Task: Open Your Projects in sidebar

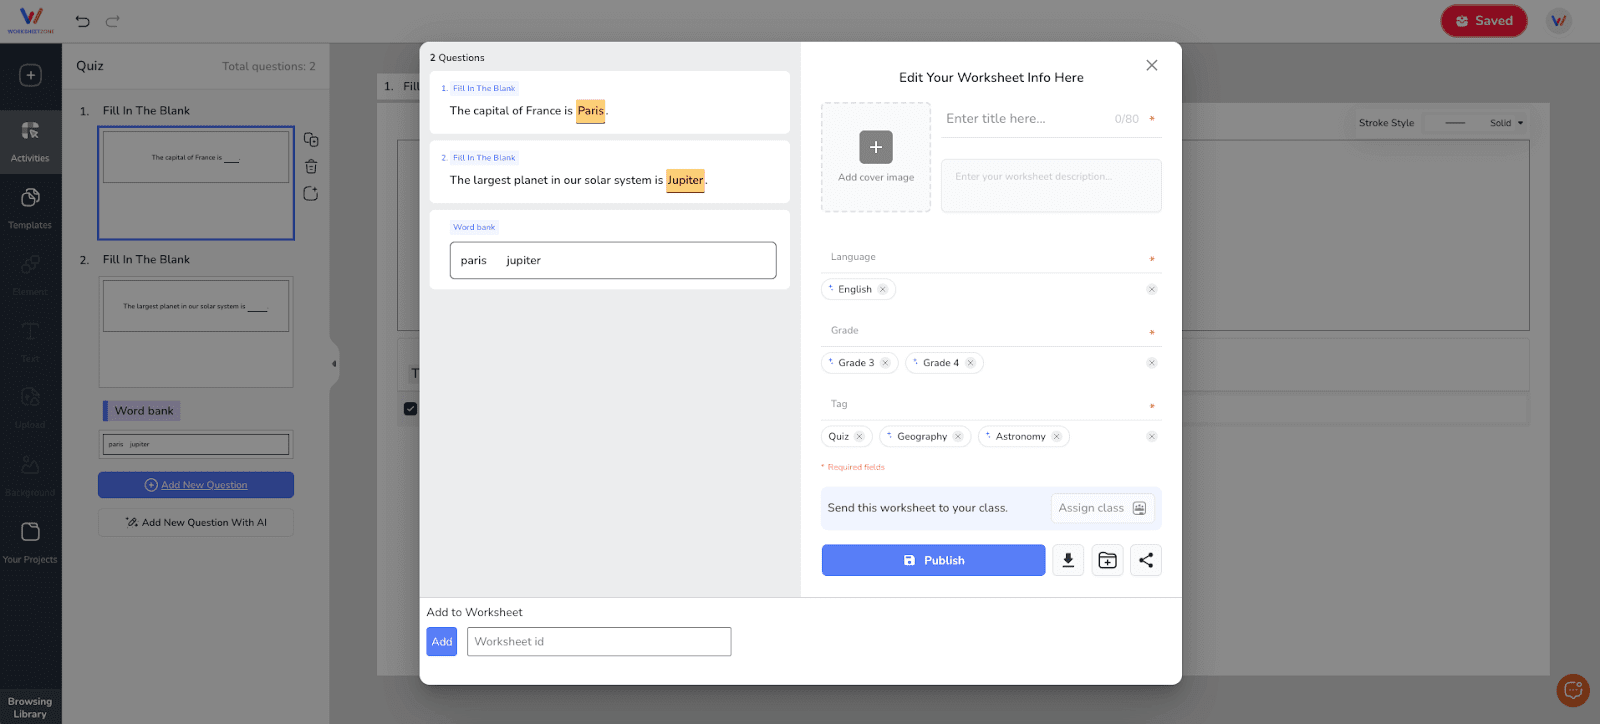Action: pyautogui.click(x=30, y=542)
